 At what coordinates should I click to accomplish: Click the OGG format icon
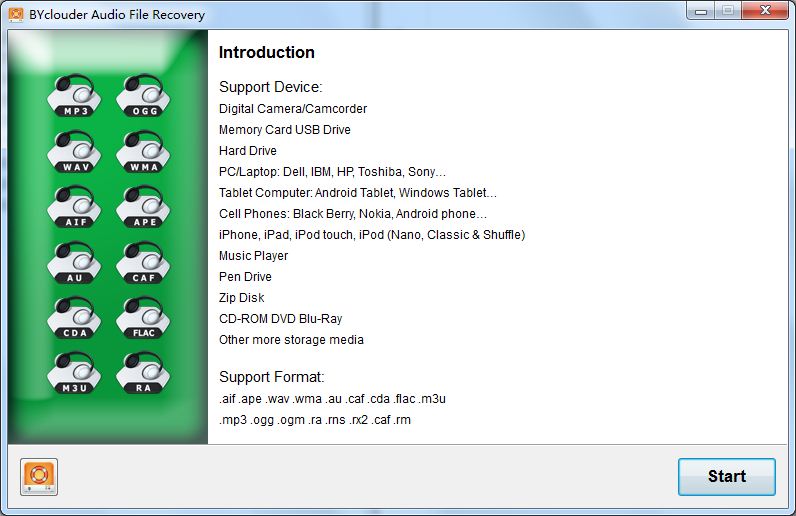(143, 96)
